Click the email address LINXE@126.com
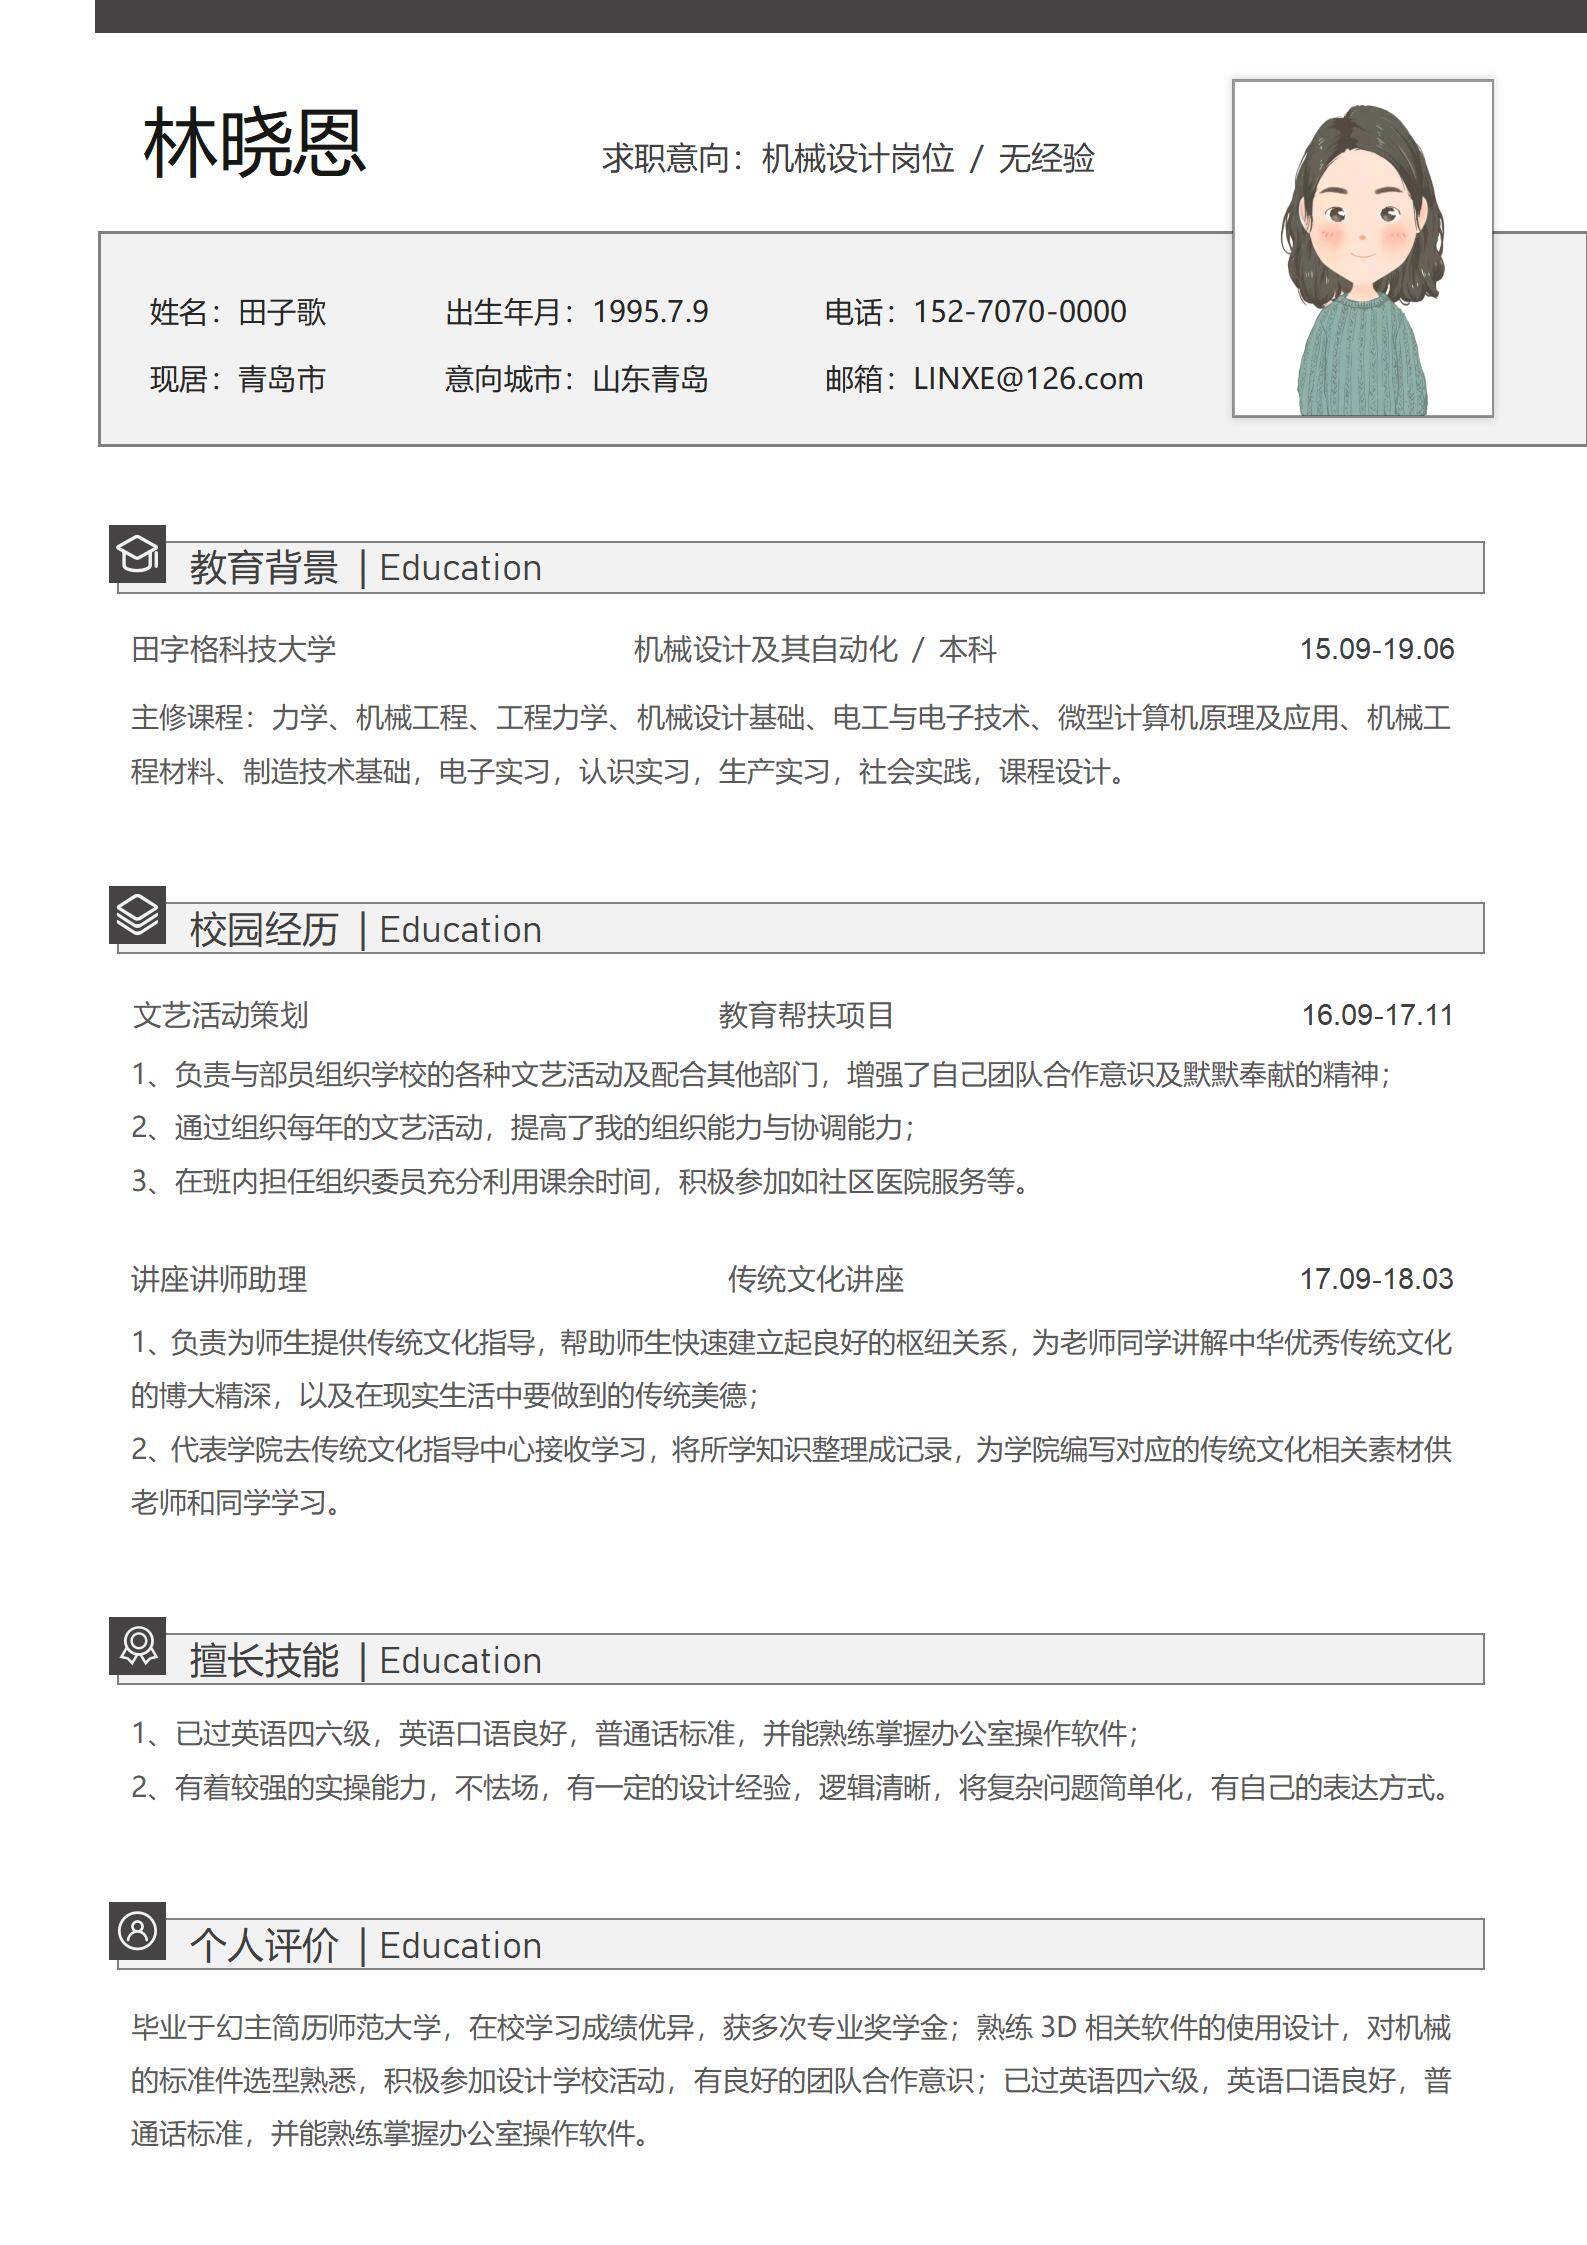The image size is (1587, 2245). click(1027, 379)
